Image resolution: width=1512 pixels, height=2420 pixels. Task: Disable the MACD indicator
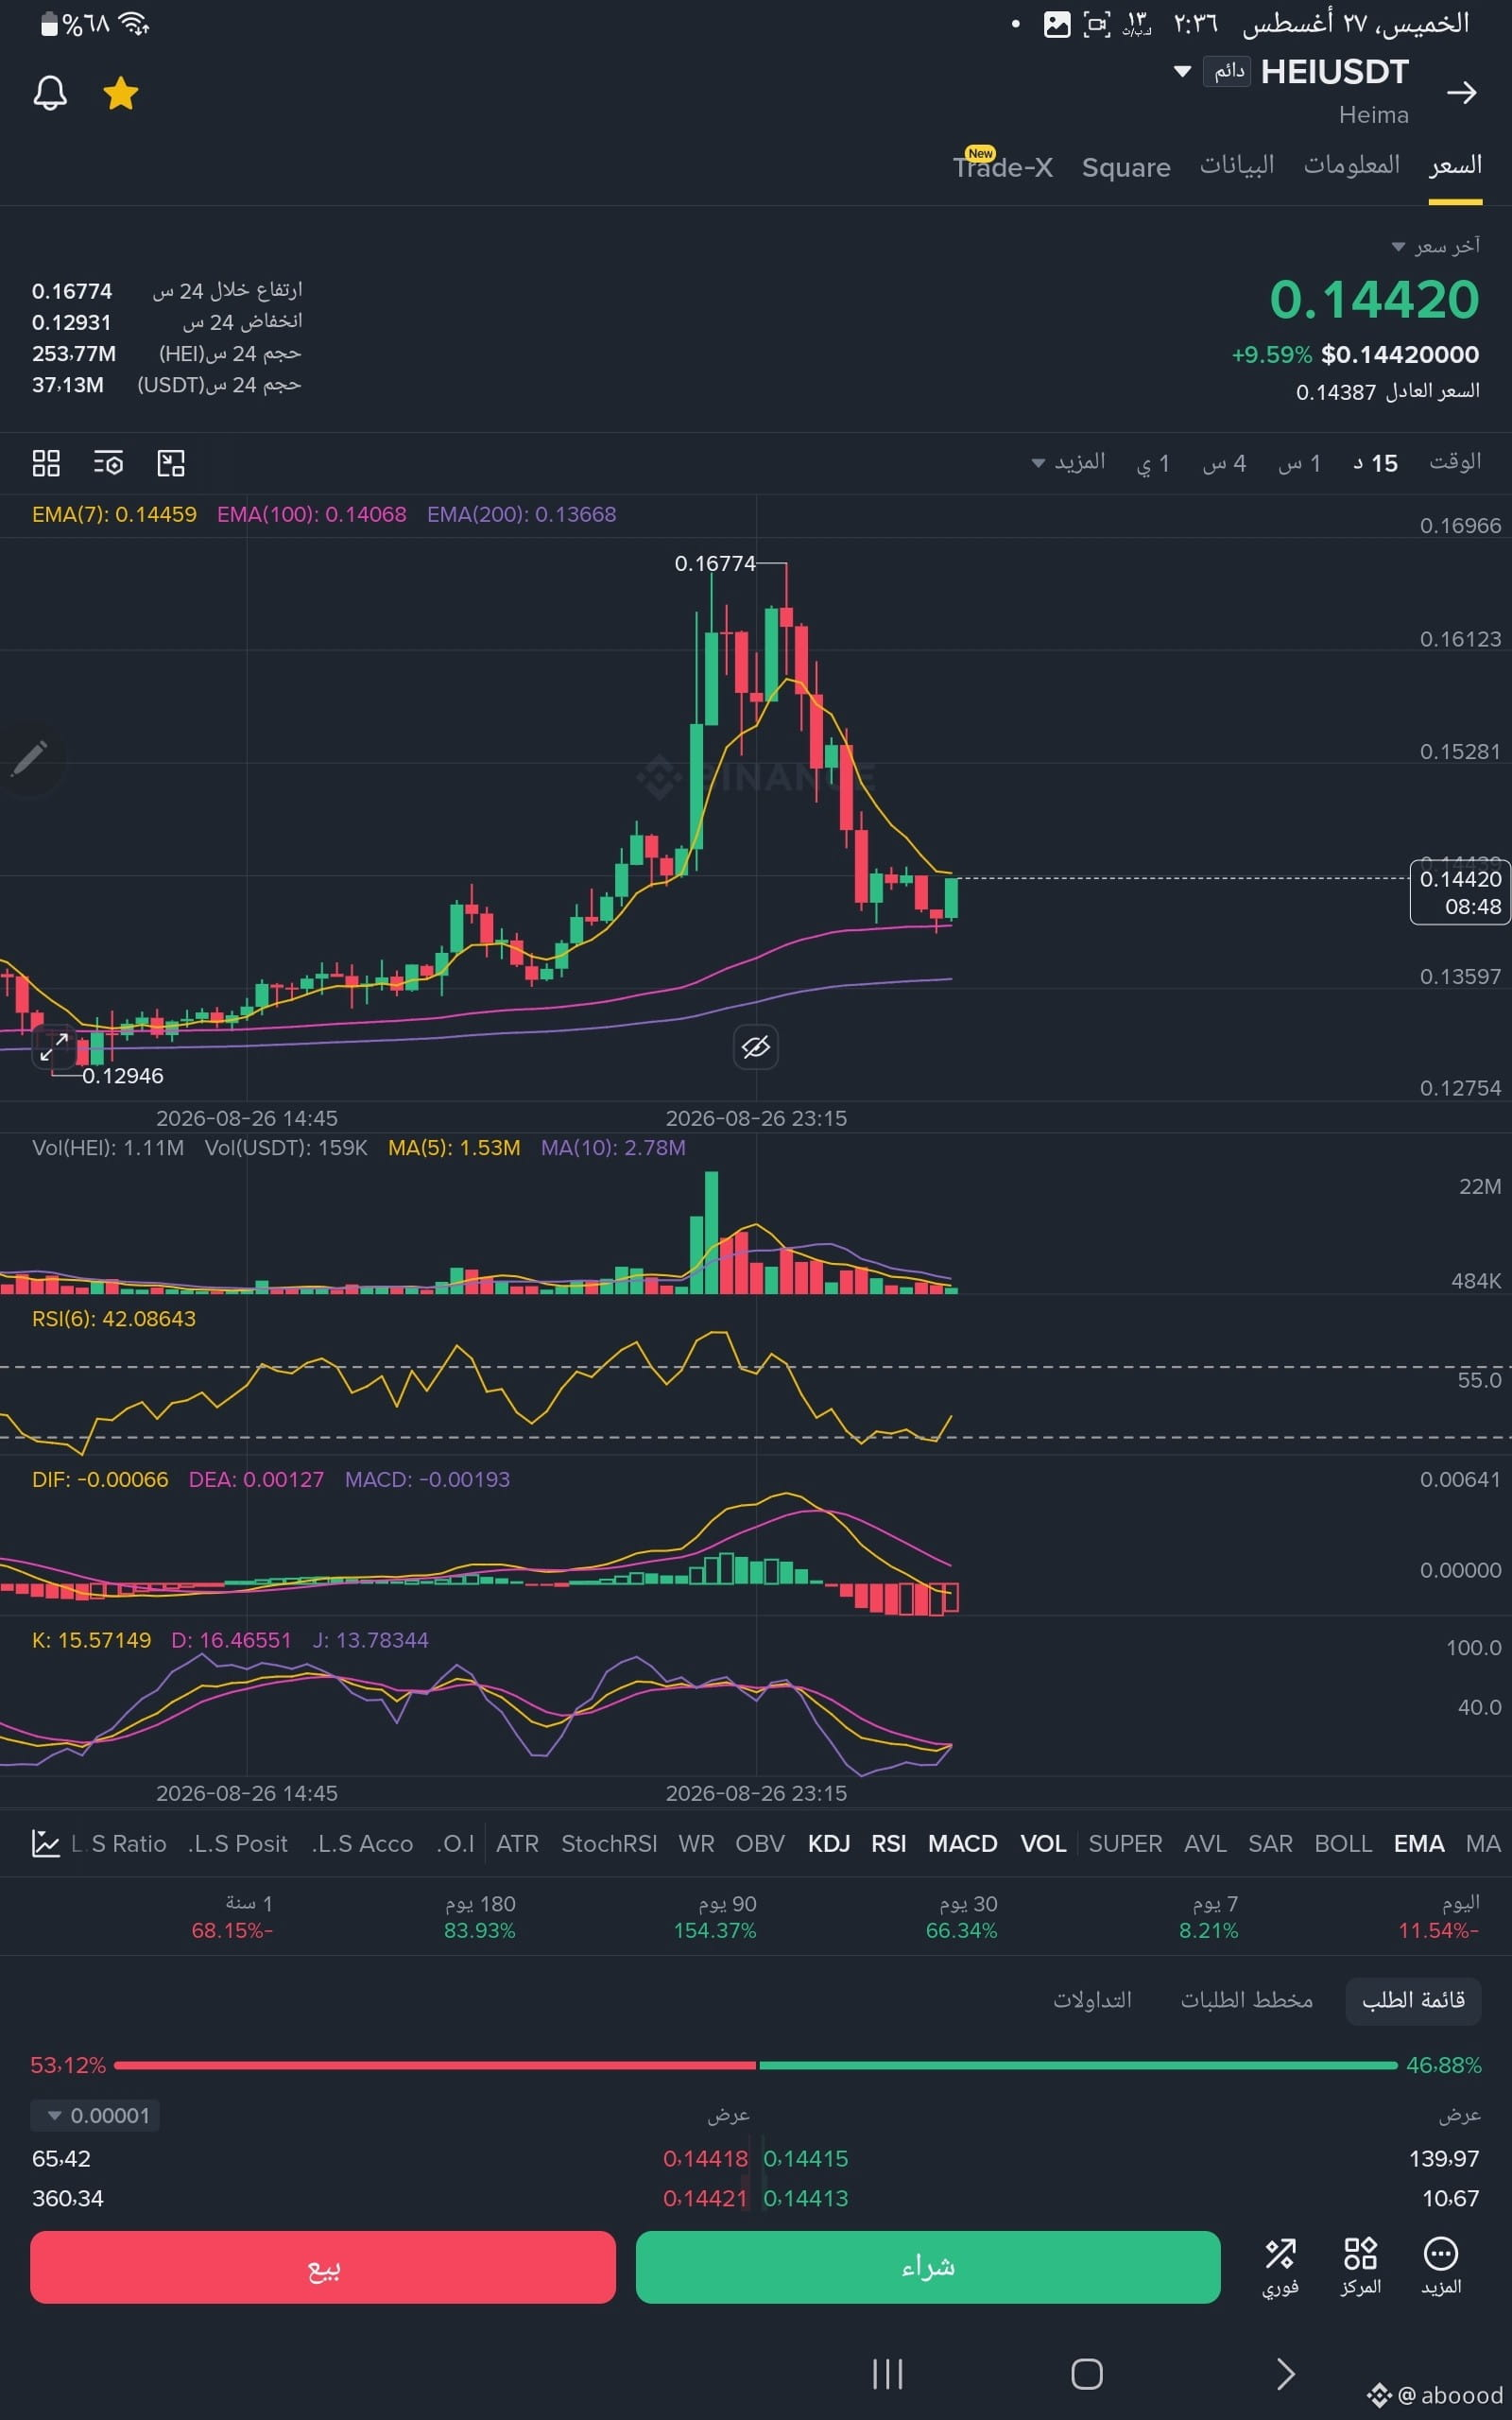pos(963,1843)
